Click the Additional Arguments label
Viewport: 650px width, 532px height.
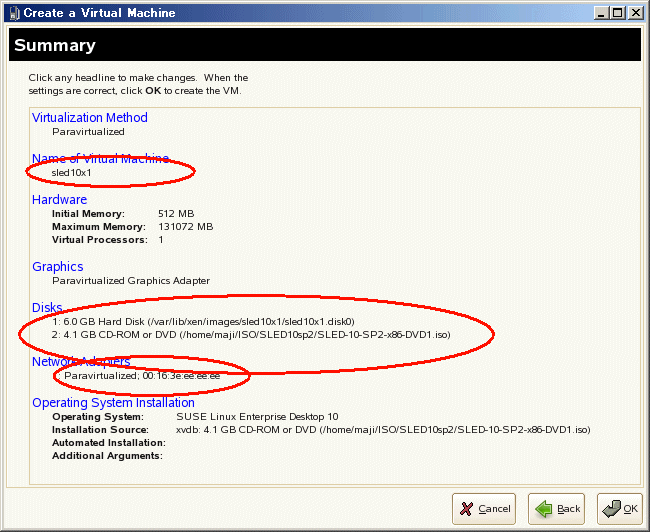(107, 456)
